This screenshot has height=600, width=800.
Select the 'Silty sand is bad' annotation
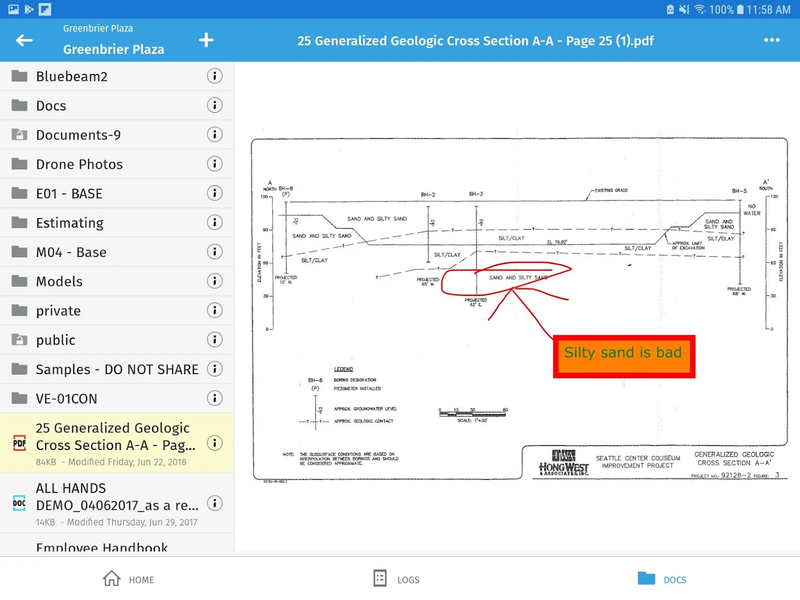[623, 353]
